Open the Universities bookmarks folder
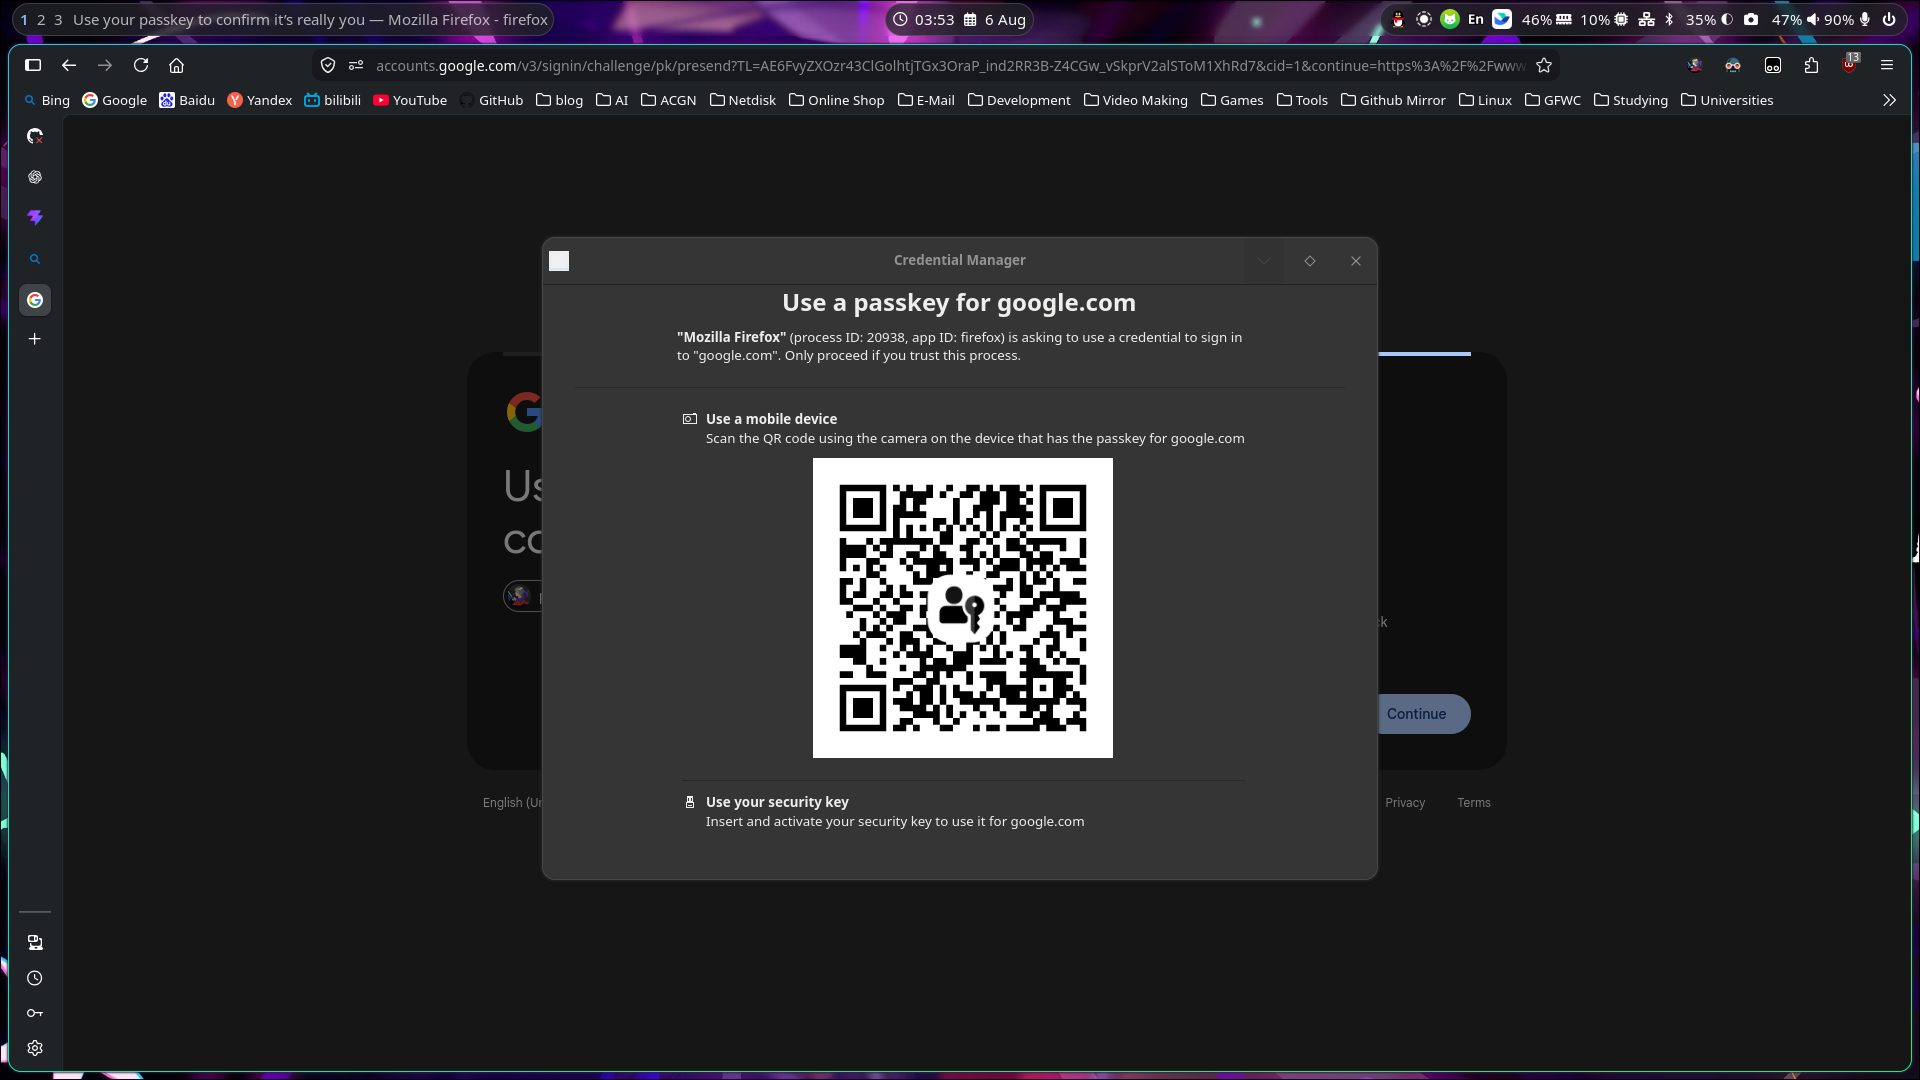Screen dimensions: 1920x1080 coord(1726,100)
